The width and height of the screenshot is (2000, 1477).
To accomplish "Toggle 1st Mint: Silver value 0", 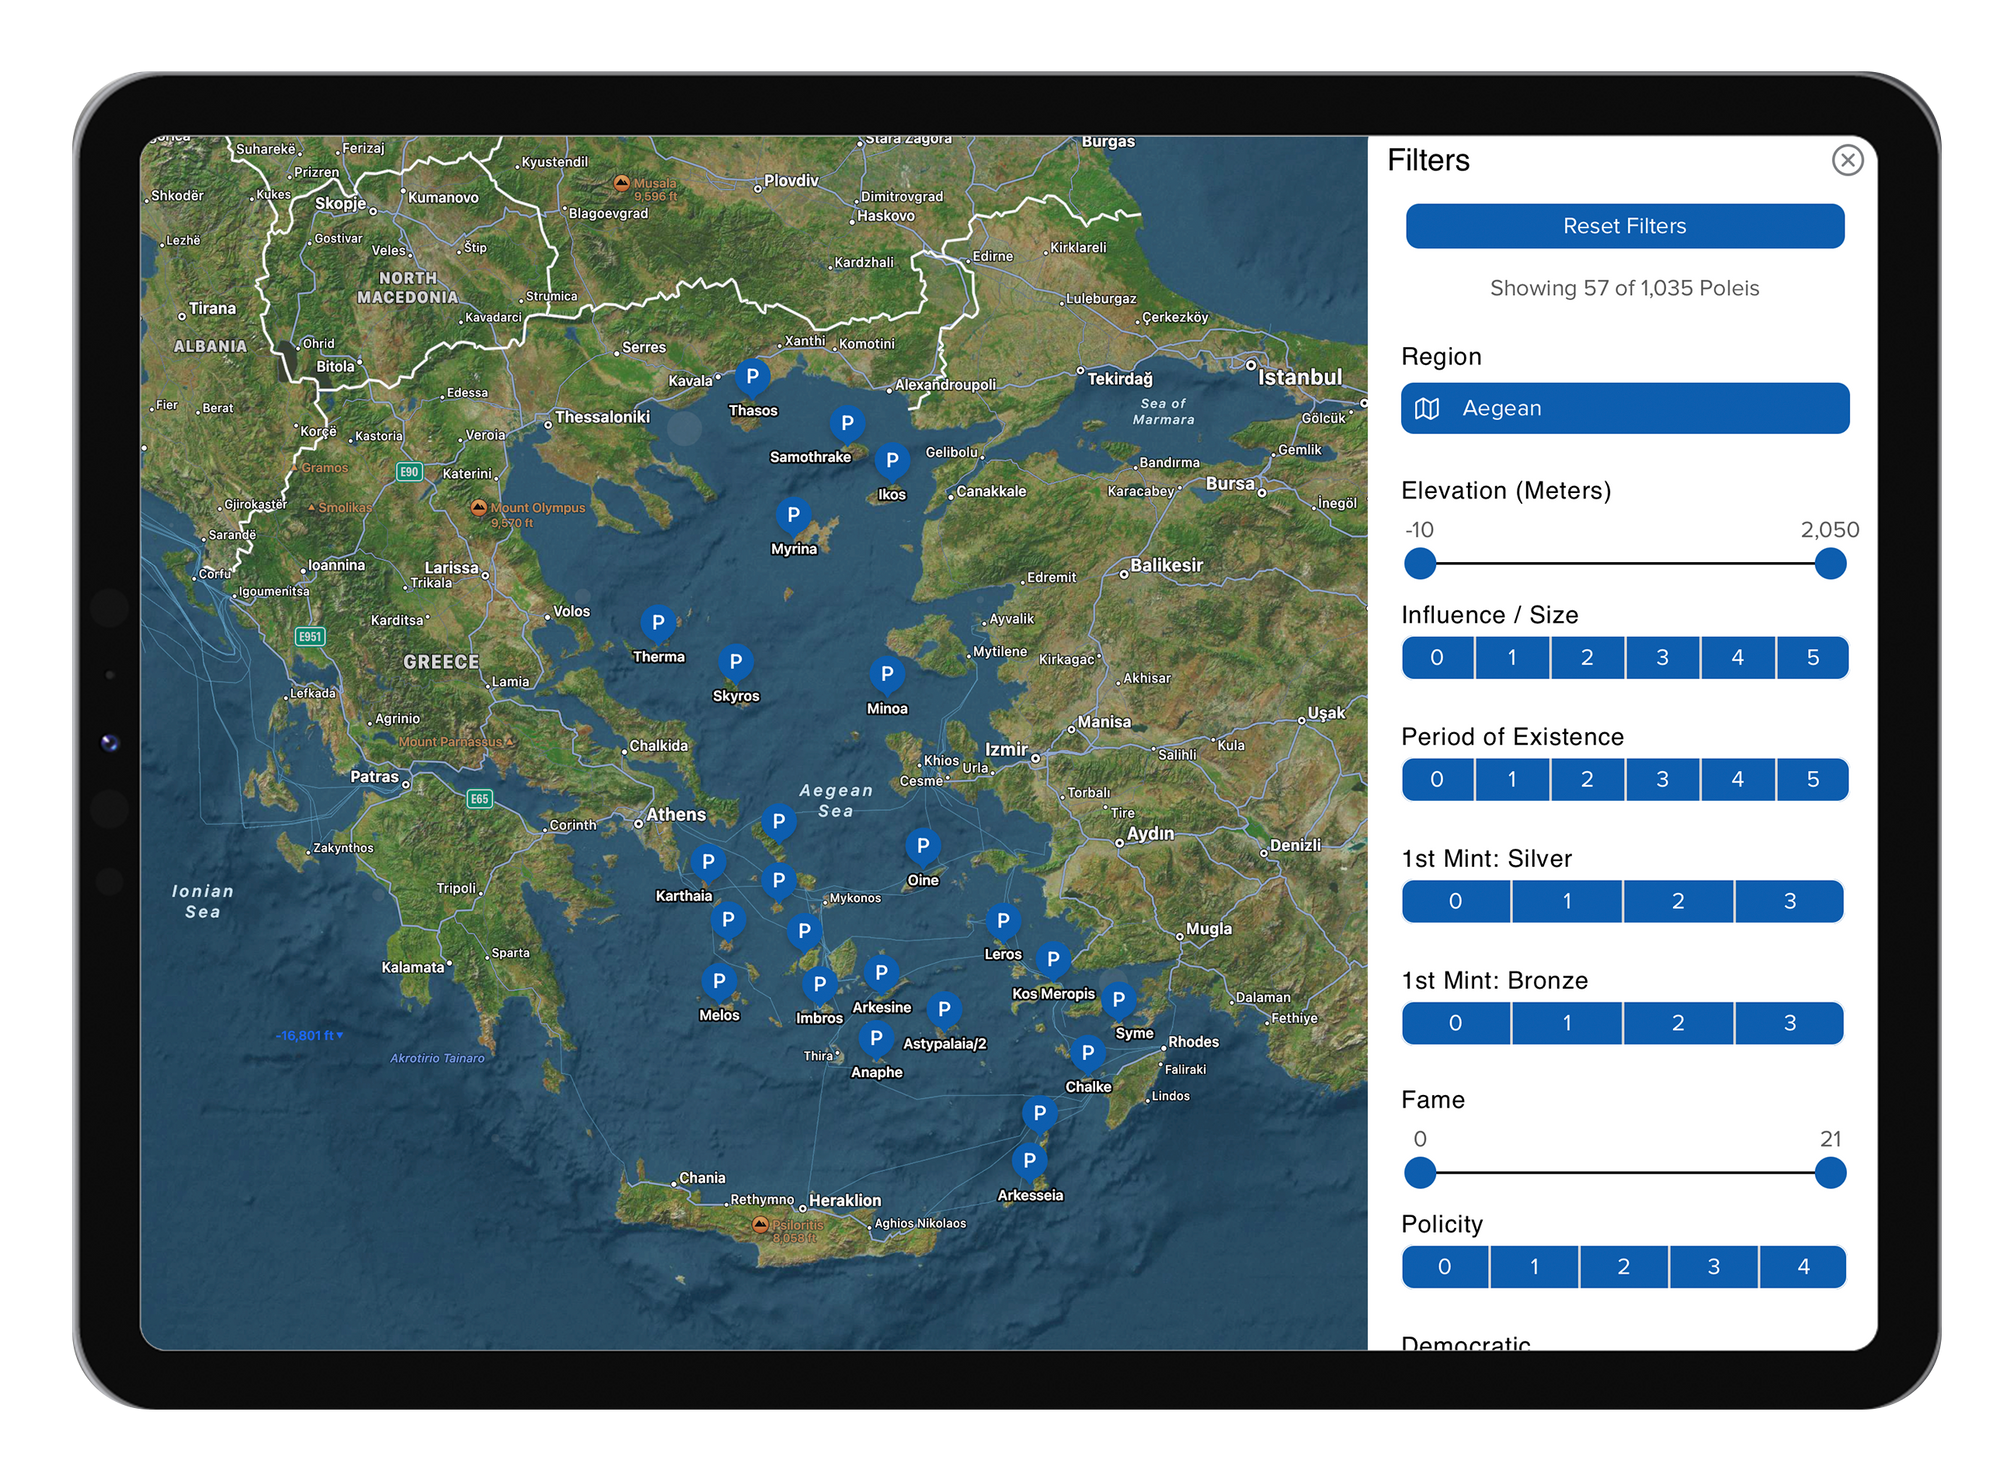I will pos(1456,902).
